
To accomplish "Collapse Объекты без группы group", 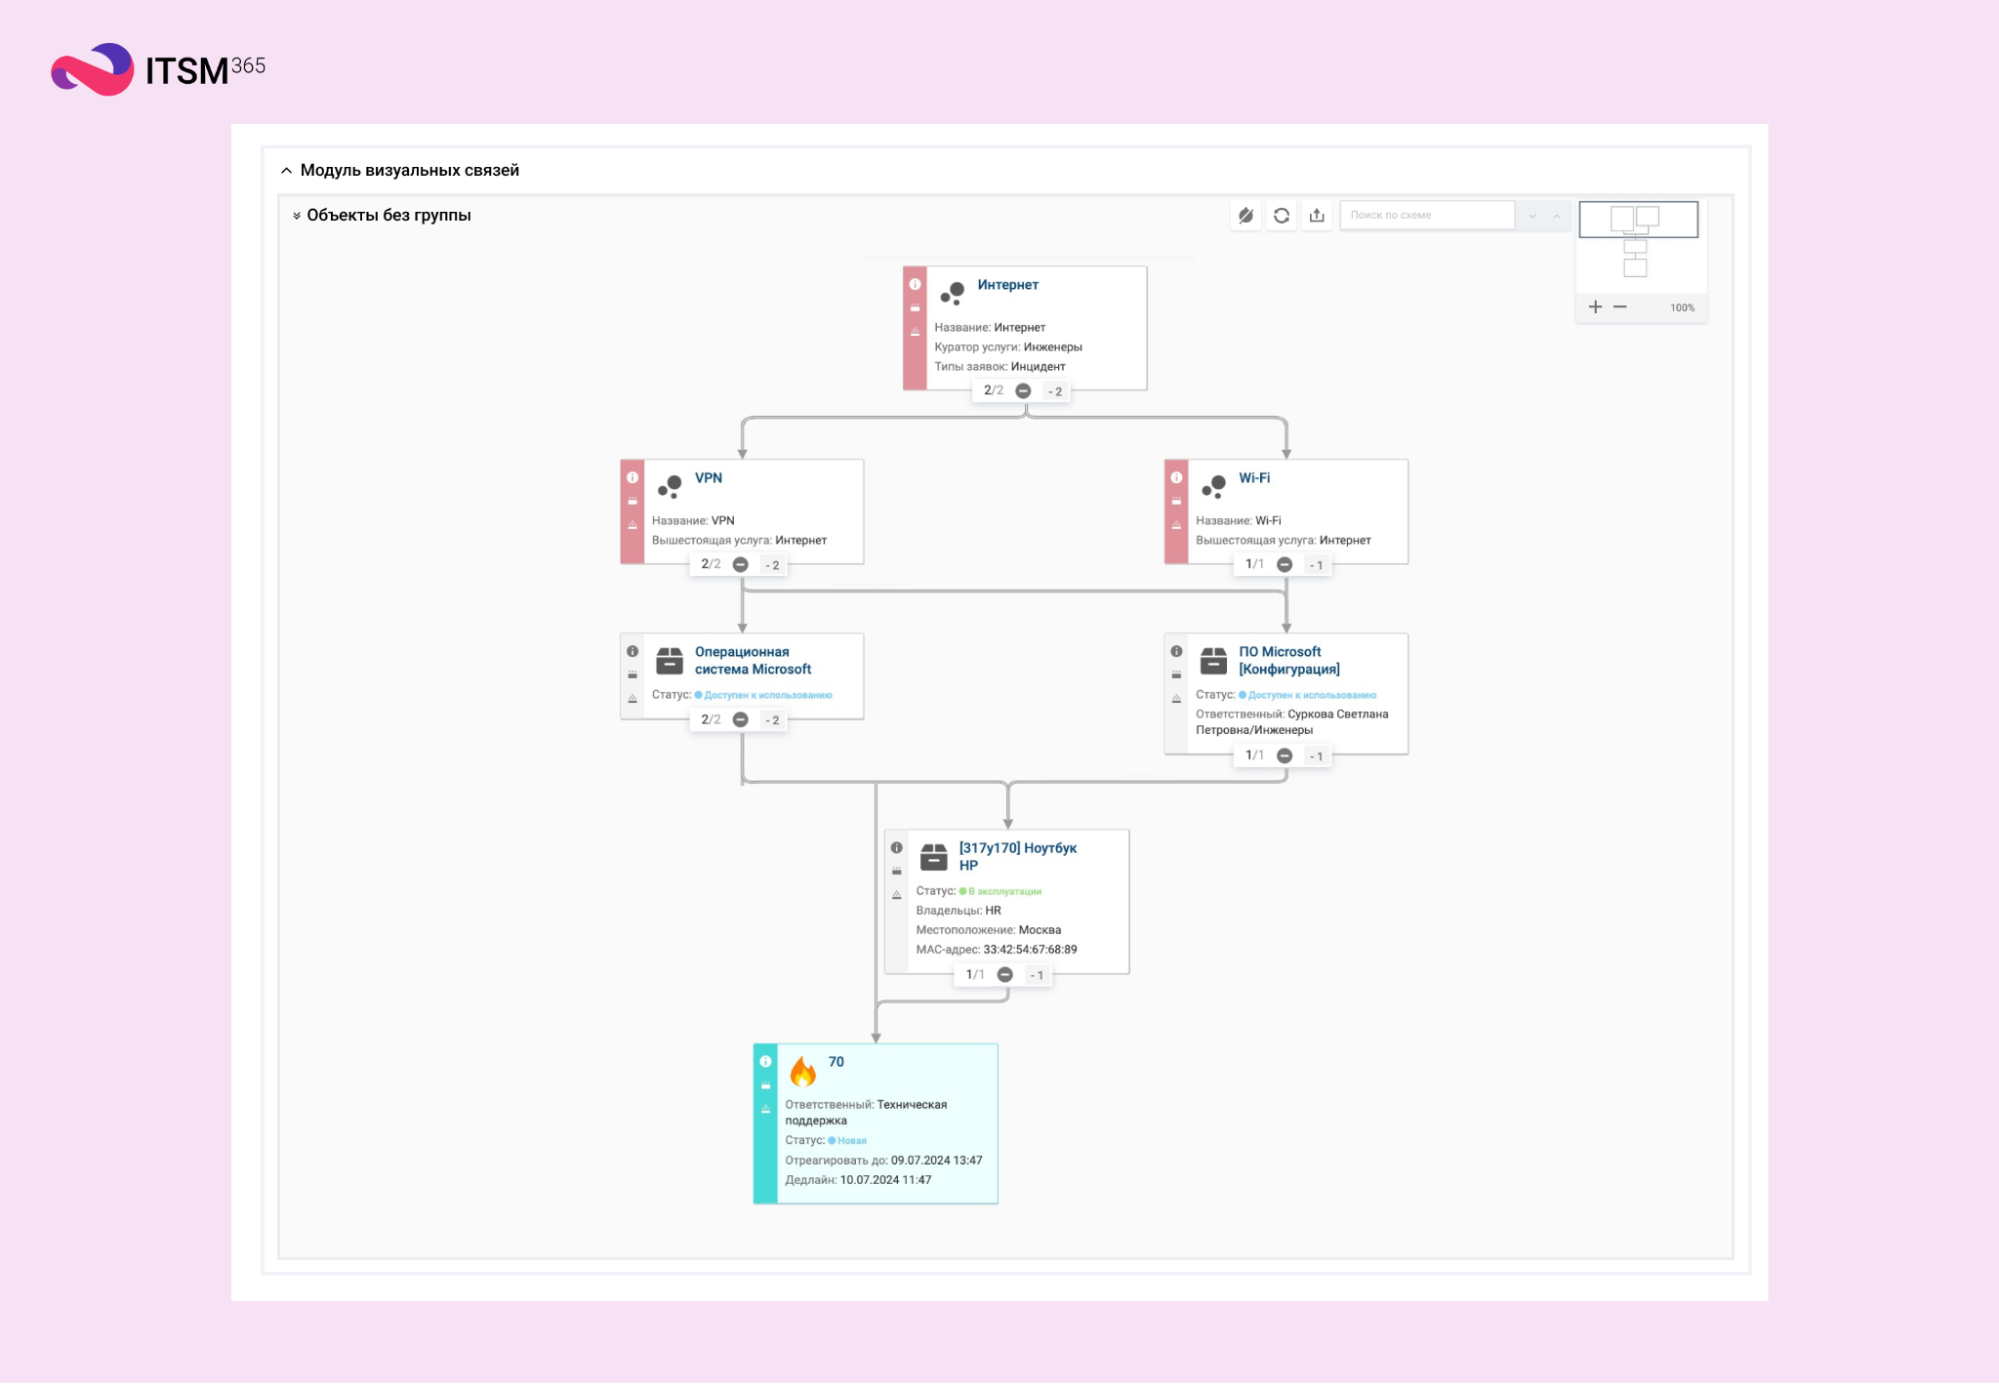I will pyautogui.click(x=297, y=216).
